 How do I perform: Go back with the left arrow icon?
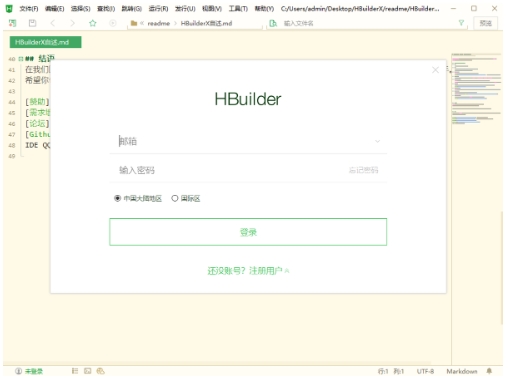coord(53,23)
